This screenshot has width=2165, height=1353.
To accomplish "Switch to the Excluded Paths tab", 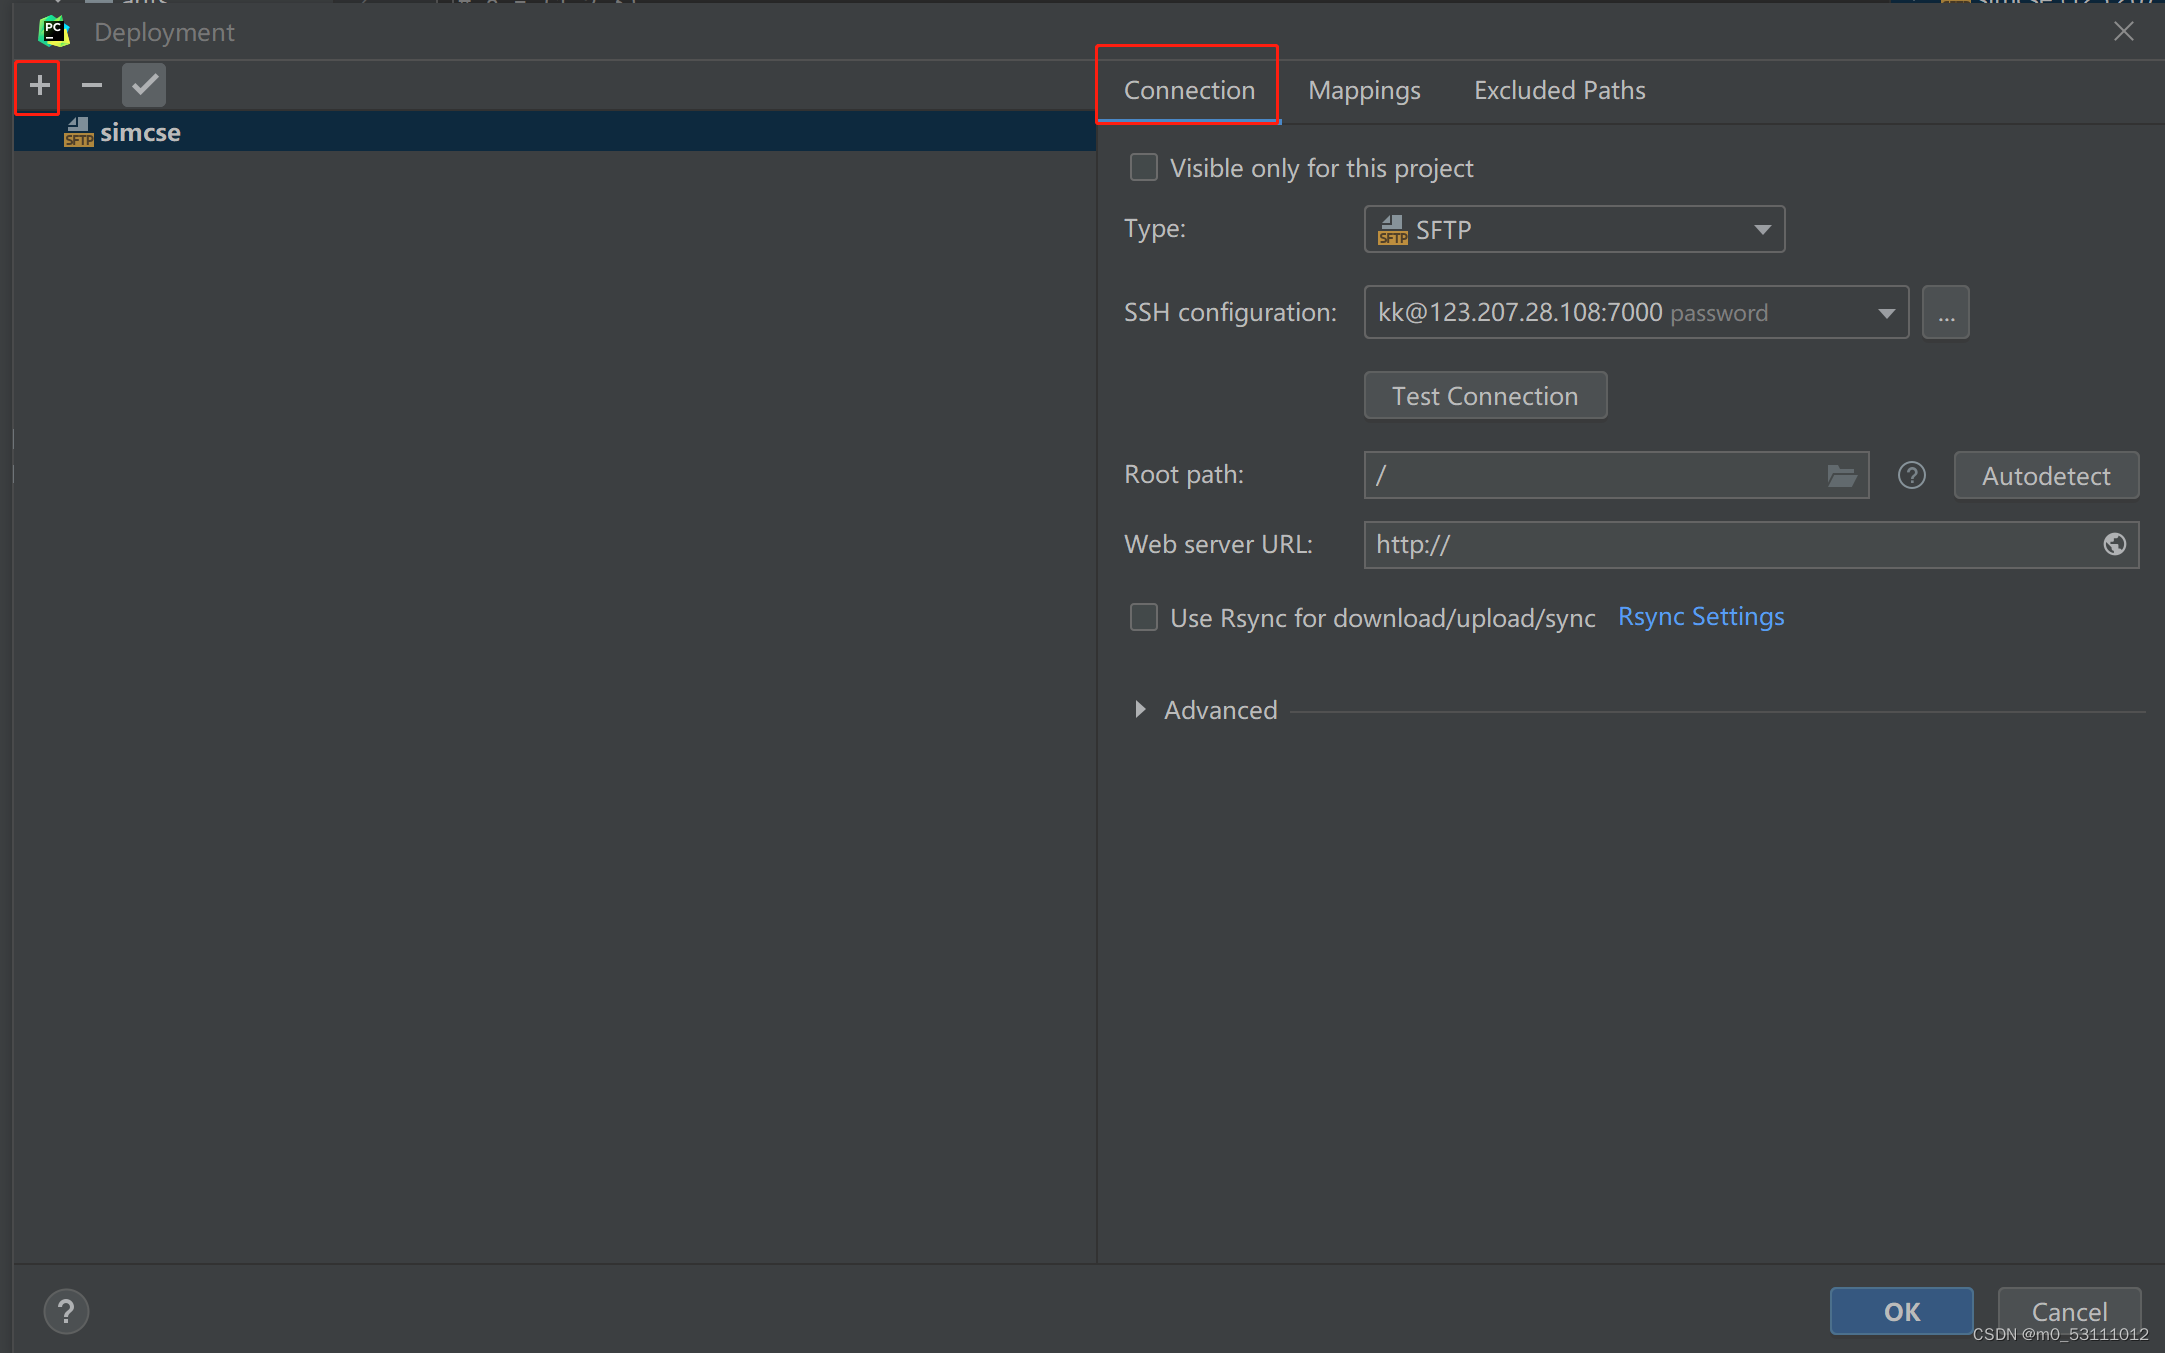I will (1559, 91).
